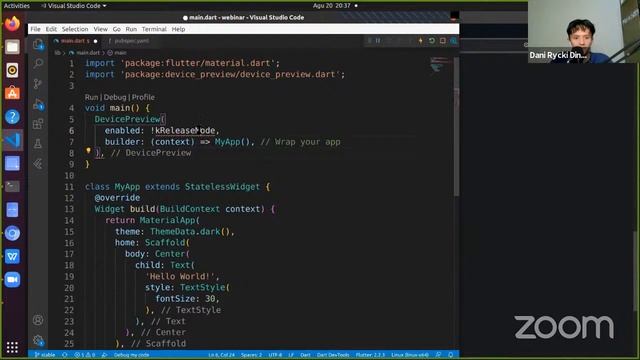The width and height of the screenshot is (640, 360).
Task: Open the Edit menu
Action: (51, 29)
